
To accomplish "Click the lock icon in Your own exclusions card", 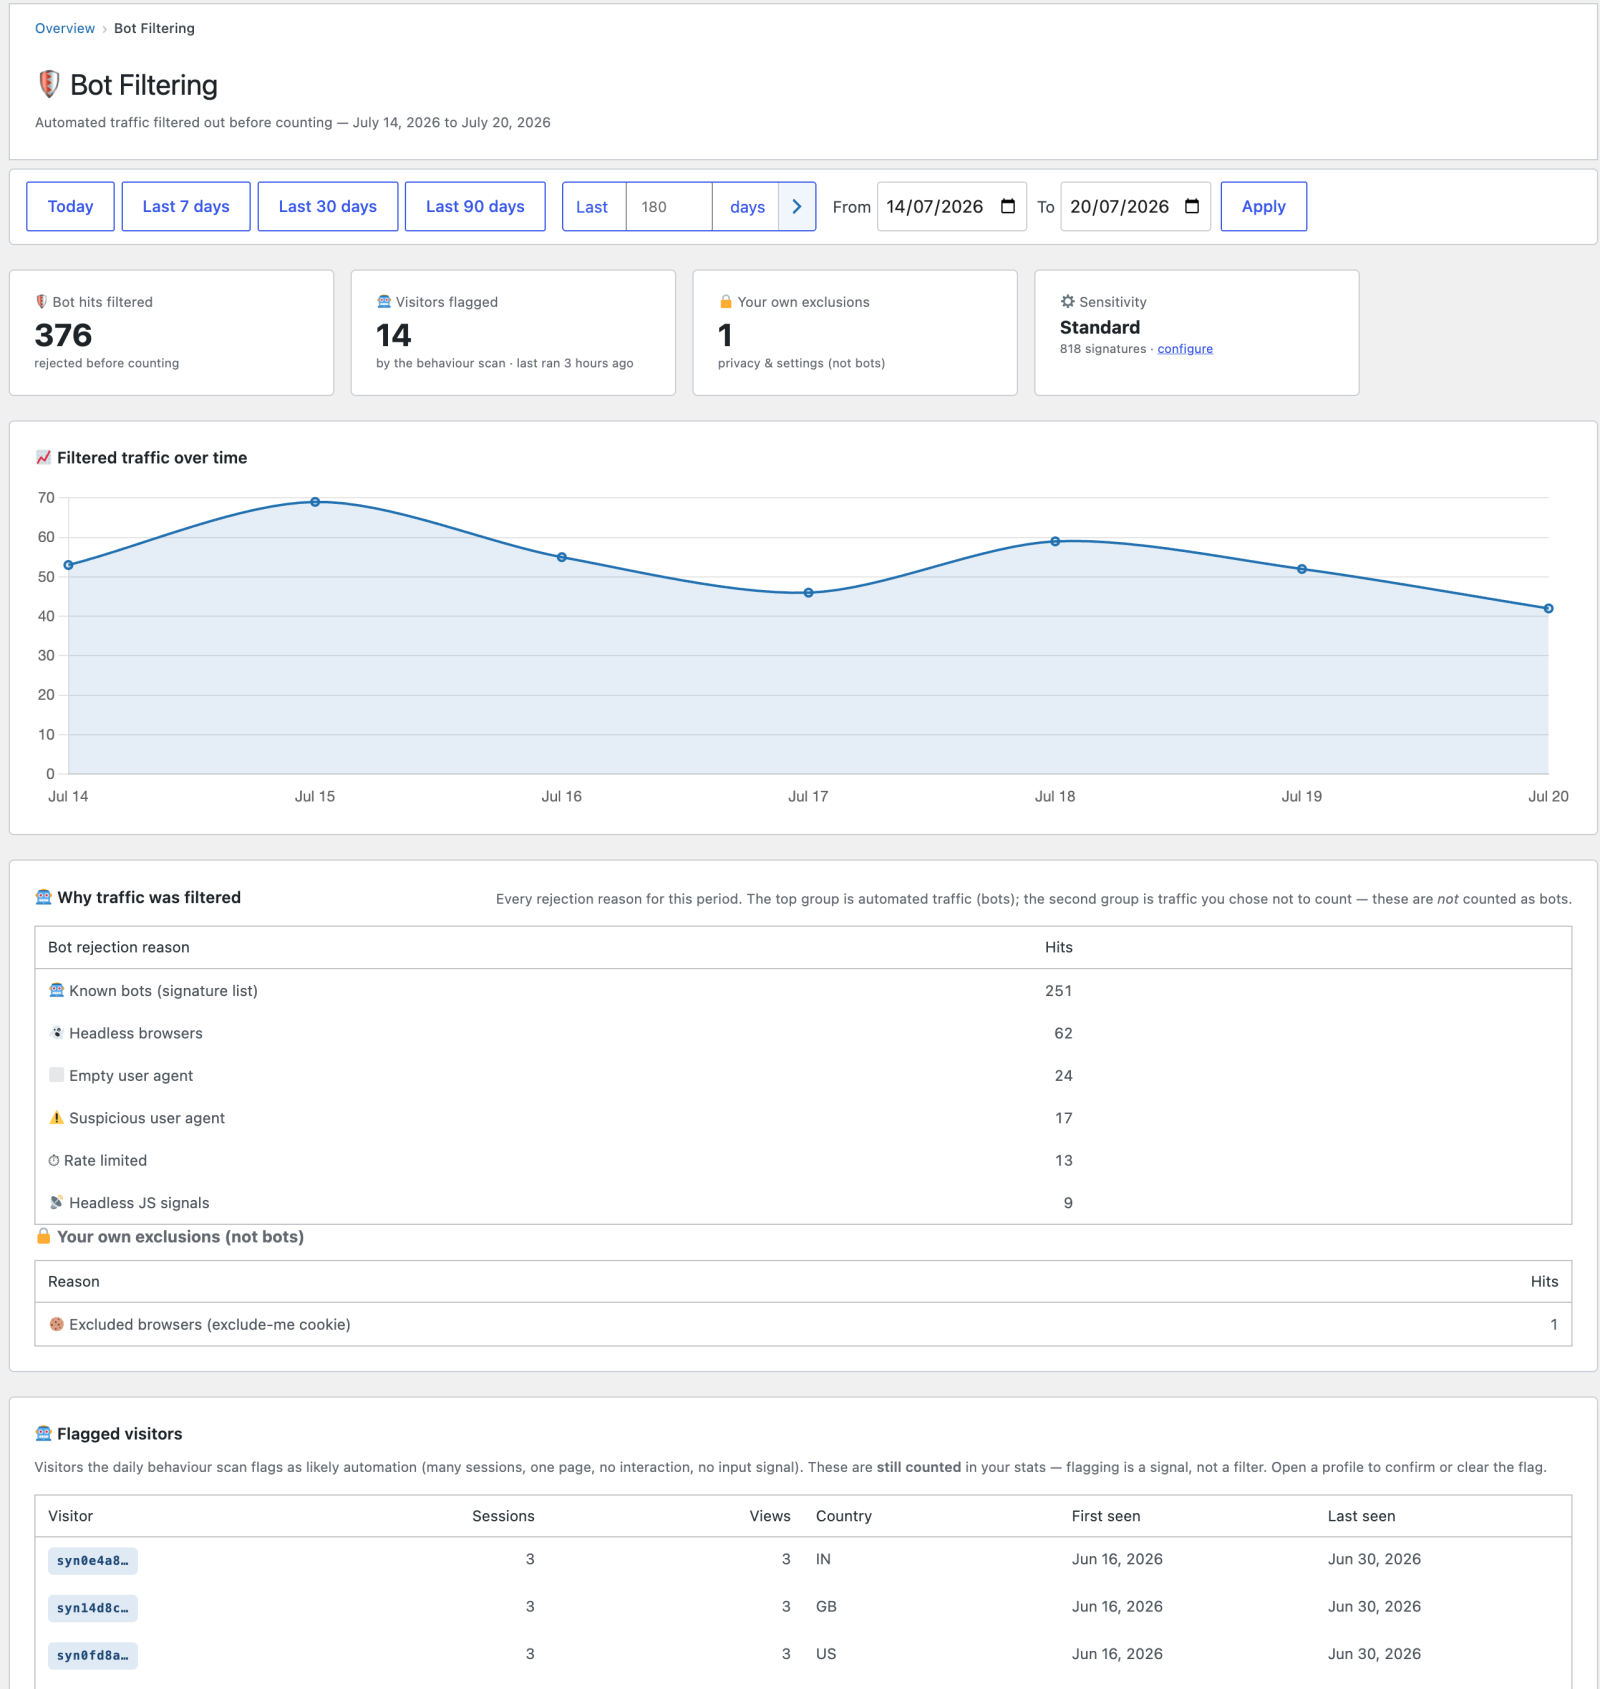I will [726, 302].
